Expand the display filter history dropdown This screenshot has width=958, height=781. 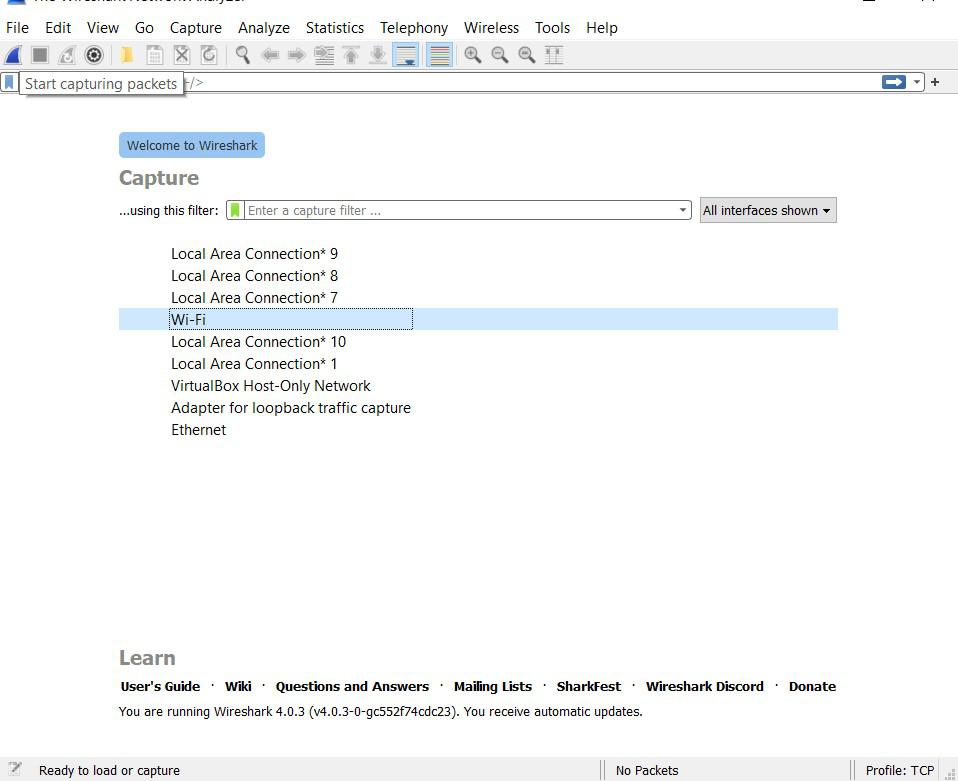coord(916,82)
